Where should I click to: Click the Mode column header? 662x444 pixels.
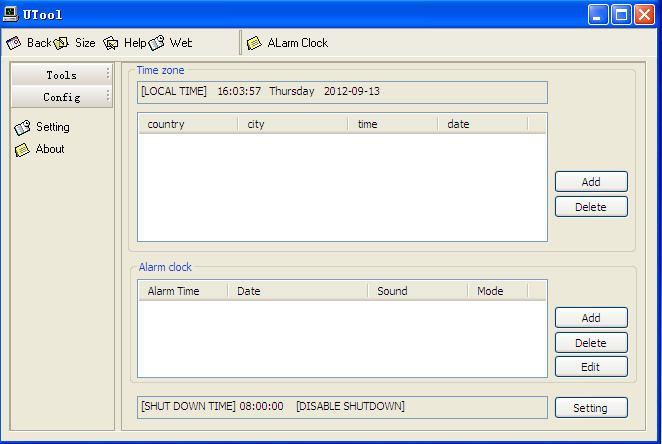498,291
